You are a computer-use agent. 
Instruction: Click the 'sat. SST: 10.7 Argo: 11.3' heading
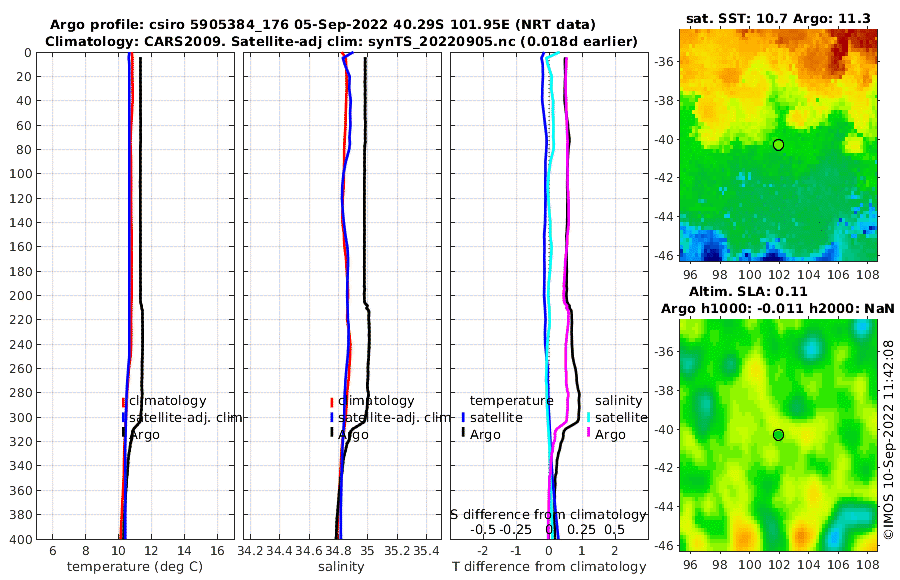click(778, 19)
